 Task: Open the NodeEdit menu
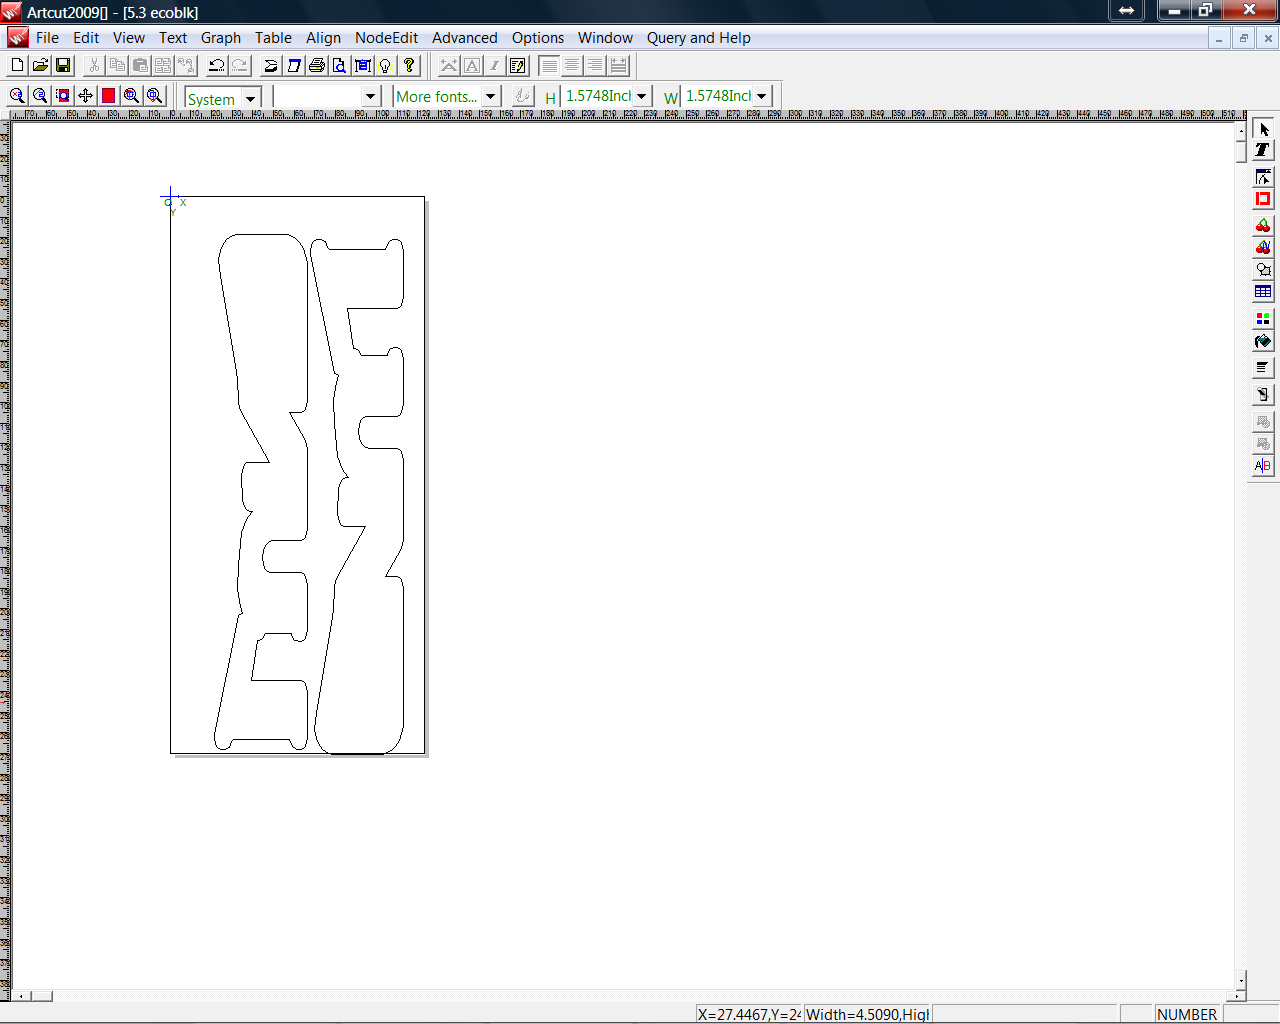[387, 38]
